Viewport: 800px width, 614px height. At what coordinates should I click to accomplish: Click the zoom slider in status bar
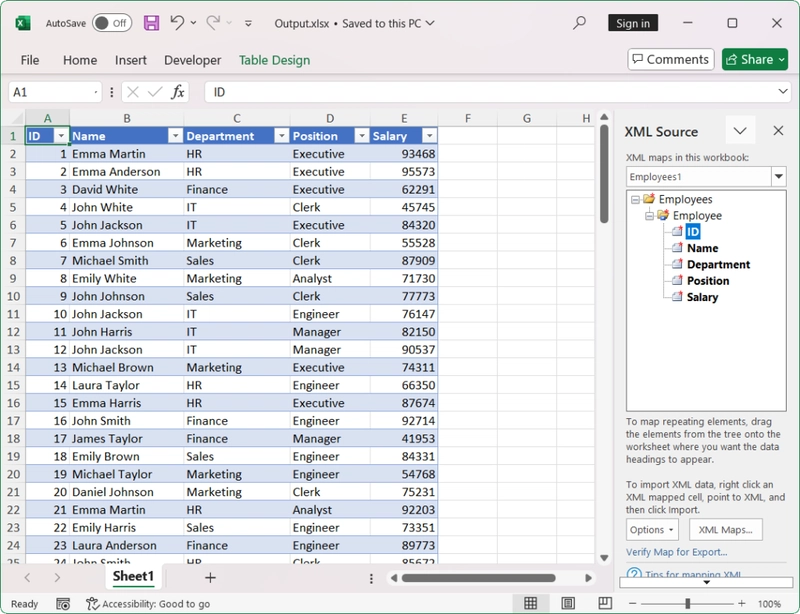(687, 604)
